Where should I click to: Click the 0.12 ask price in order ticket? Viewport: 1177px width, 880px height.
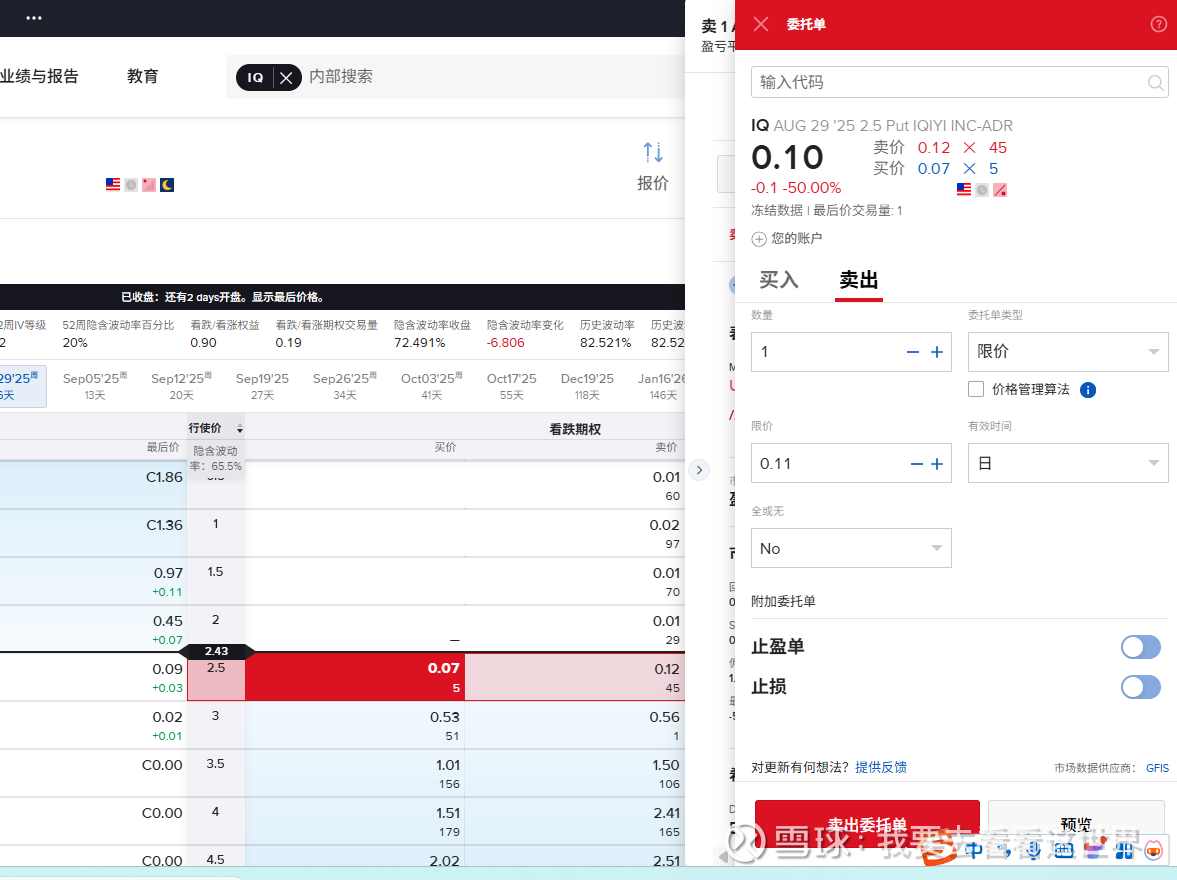click(x=934, y=148)
